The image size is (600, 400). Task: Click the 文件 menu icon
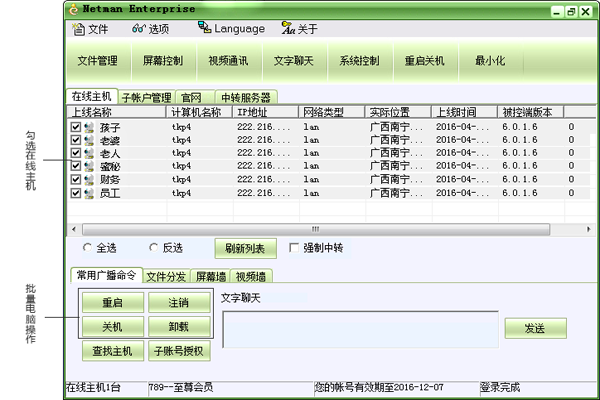tap(80, 29)
